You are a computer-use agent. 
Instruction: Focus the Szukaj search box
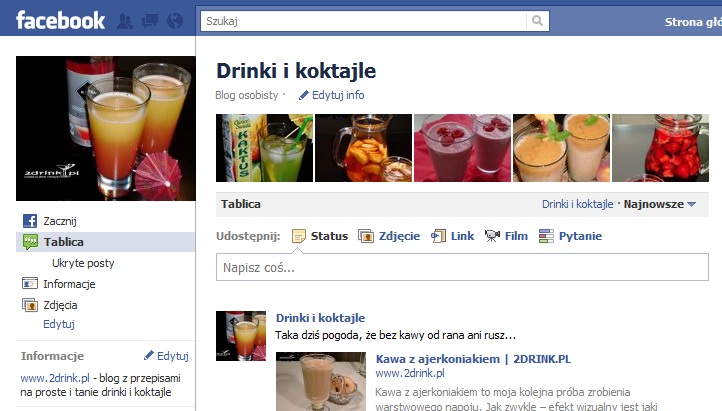click(364, 21)
